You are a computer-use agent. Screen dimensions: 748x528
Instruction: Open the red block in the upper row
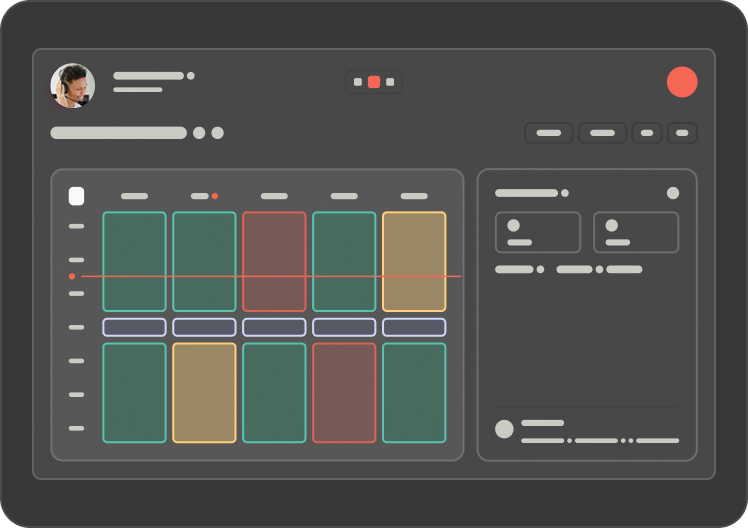274,261
